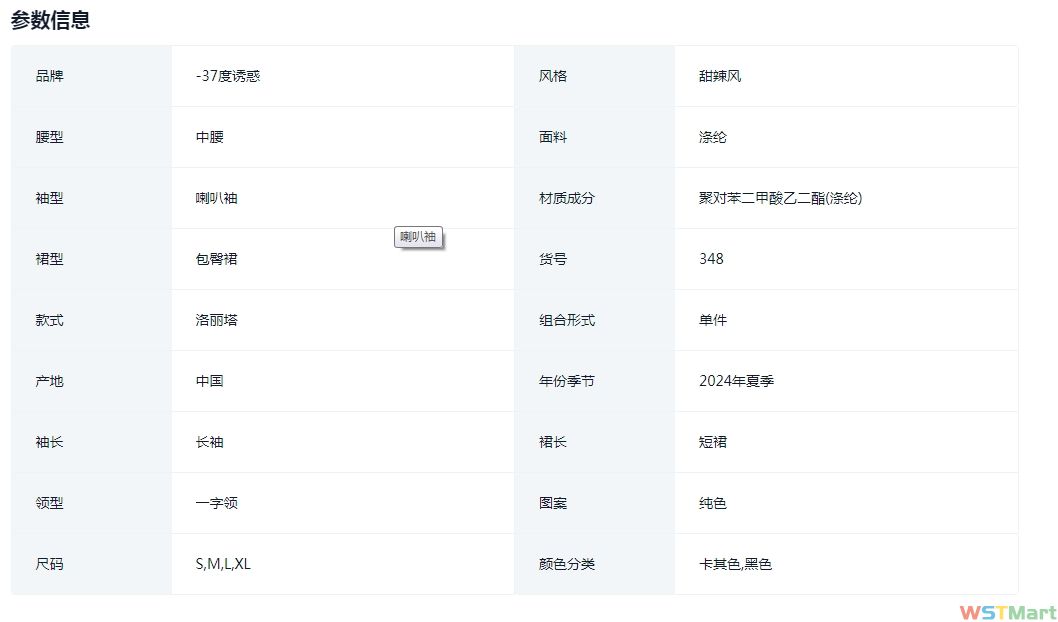Select the 2024年夏季 season value
This screenshot has width=1058, height=622.
[737, 381]
